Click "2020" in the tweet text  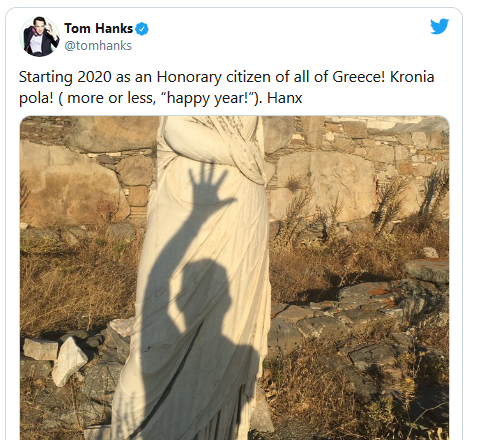[94, 77]
